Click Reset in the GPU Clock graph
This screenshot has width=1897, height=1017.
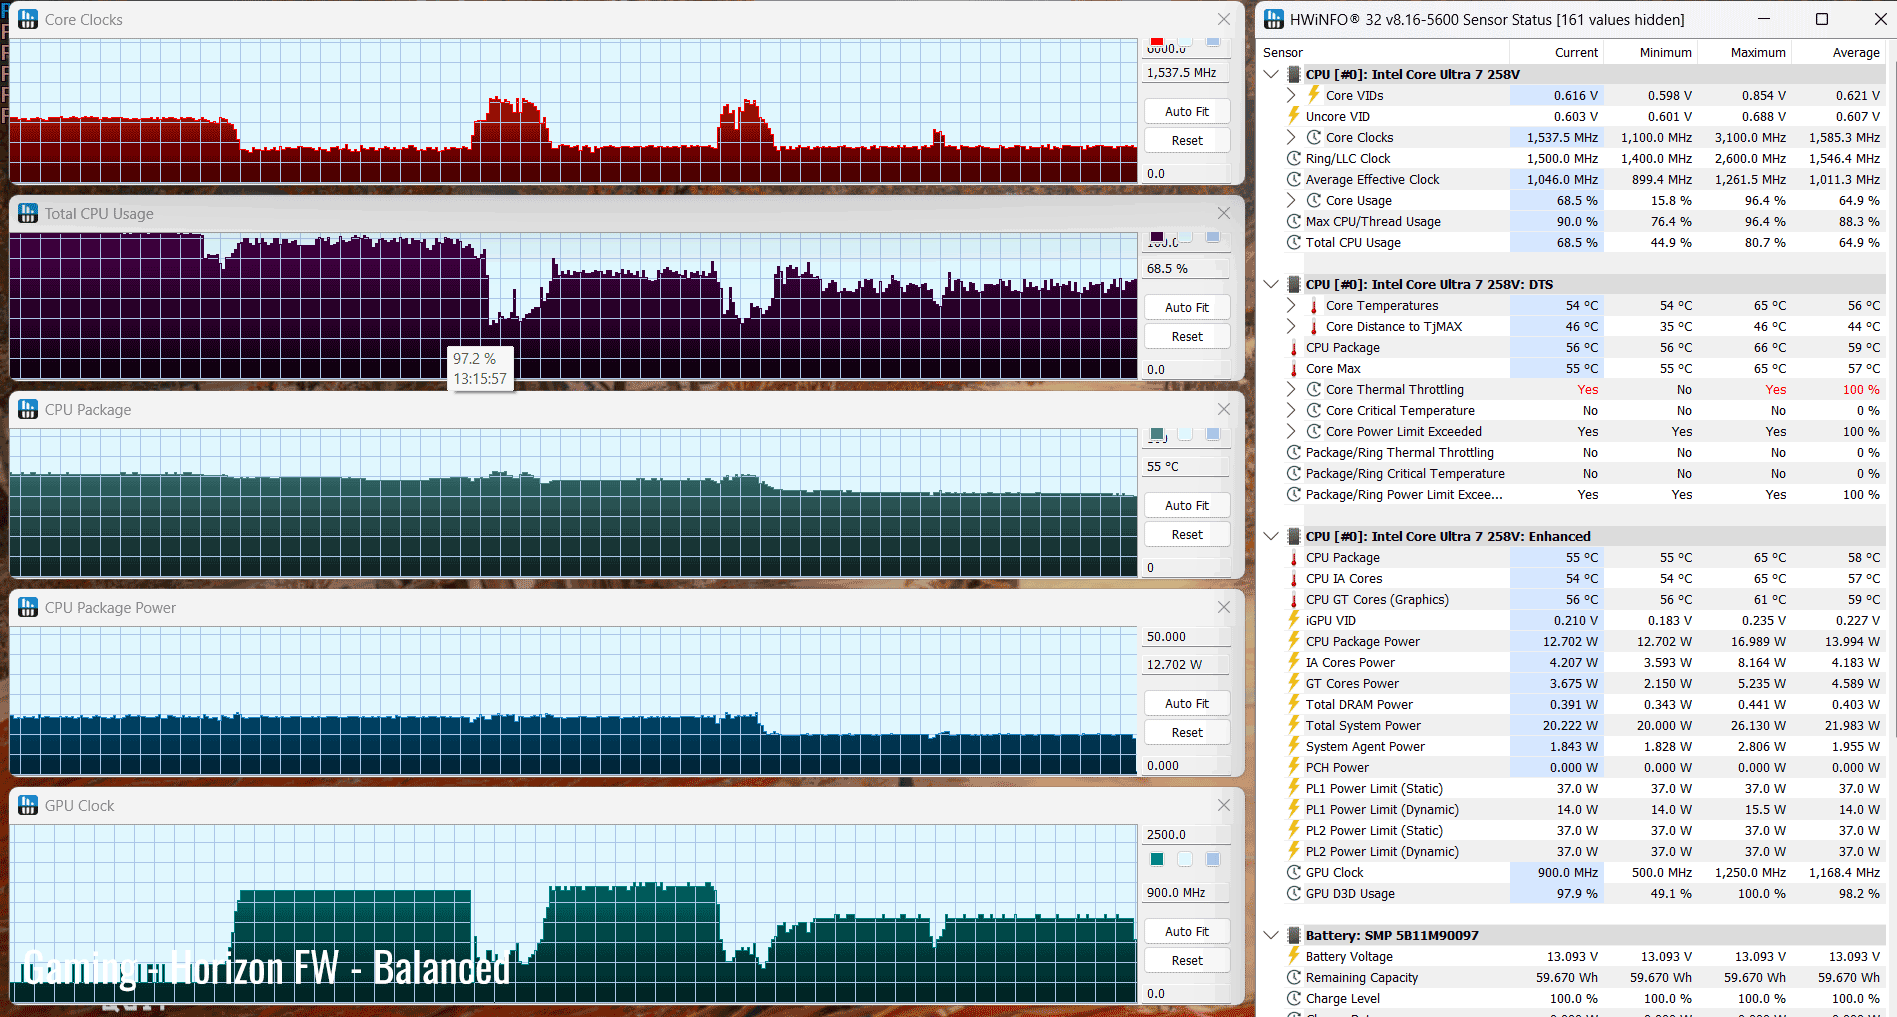pyautogui.click(x=1187, y=961)
